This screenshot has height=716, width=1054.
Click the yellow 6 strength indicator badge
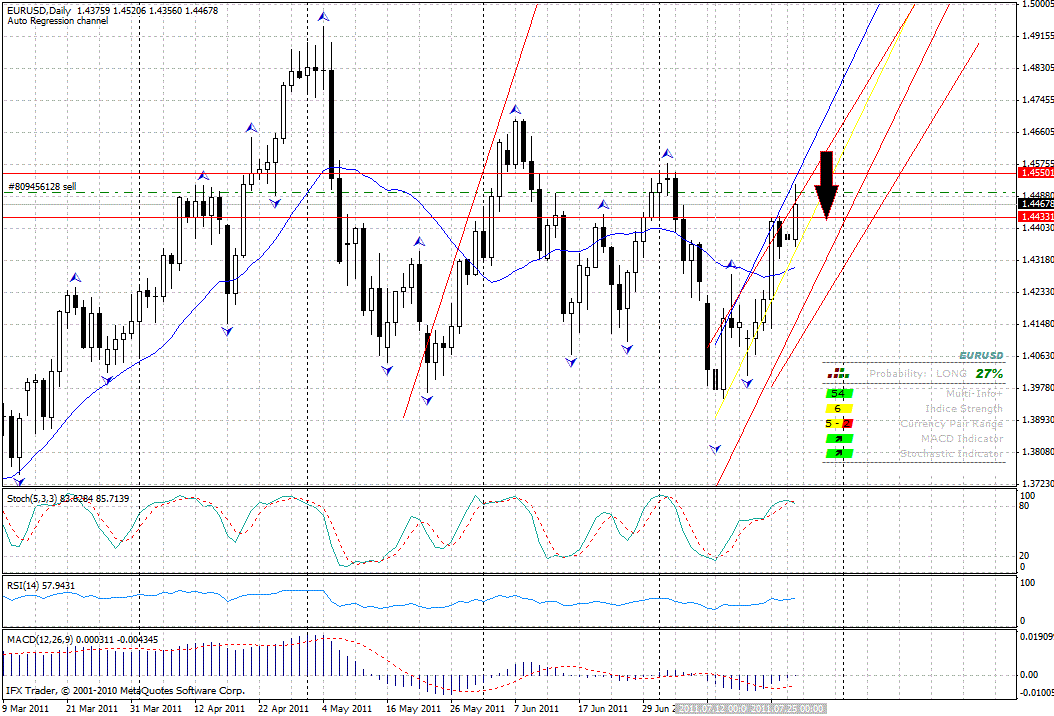[x=838, y=408]
